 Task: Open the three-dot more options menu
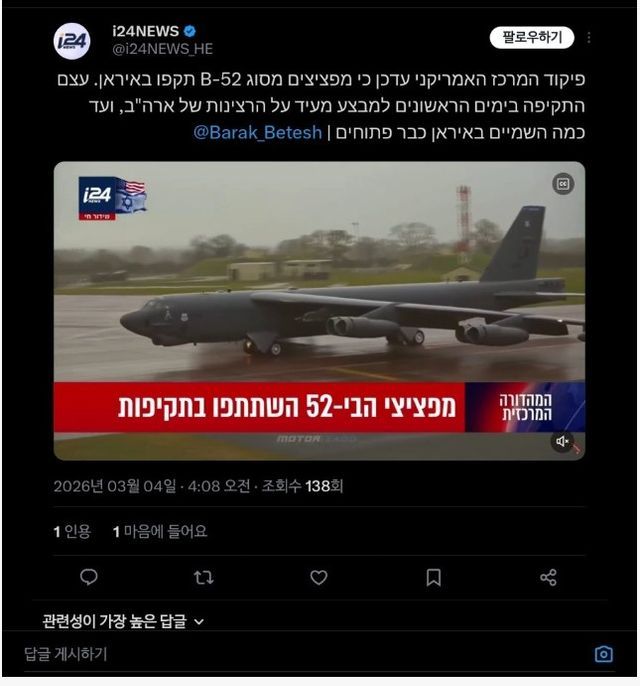point(589,38)
